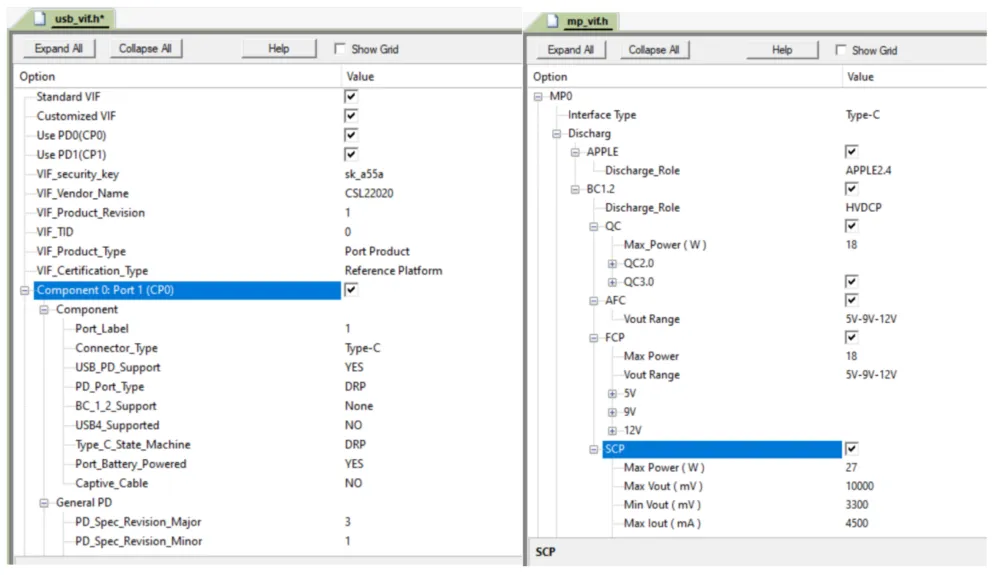Click Collapse All in mp_vif panel
The height and width of the screenshot is (575, 996).
(x=654, y=50)
